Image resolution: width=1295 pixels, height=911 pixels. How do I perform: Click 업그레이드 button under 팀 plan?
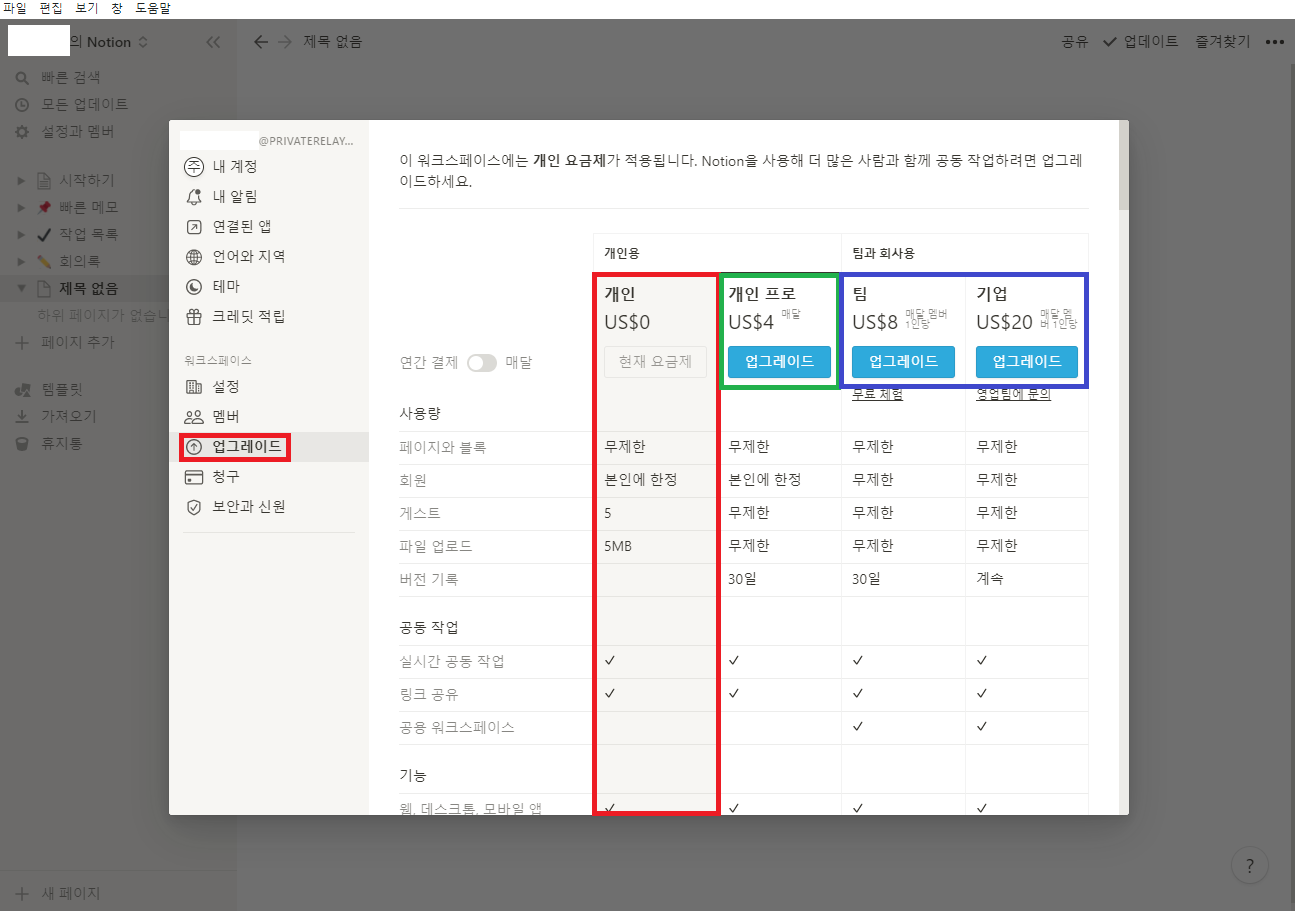(x=903, y=362)
